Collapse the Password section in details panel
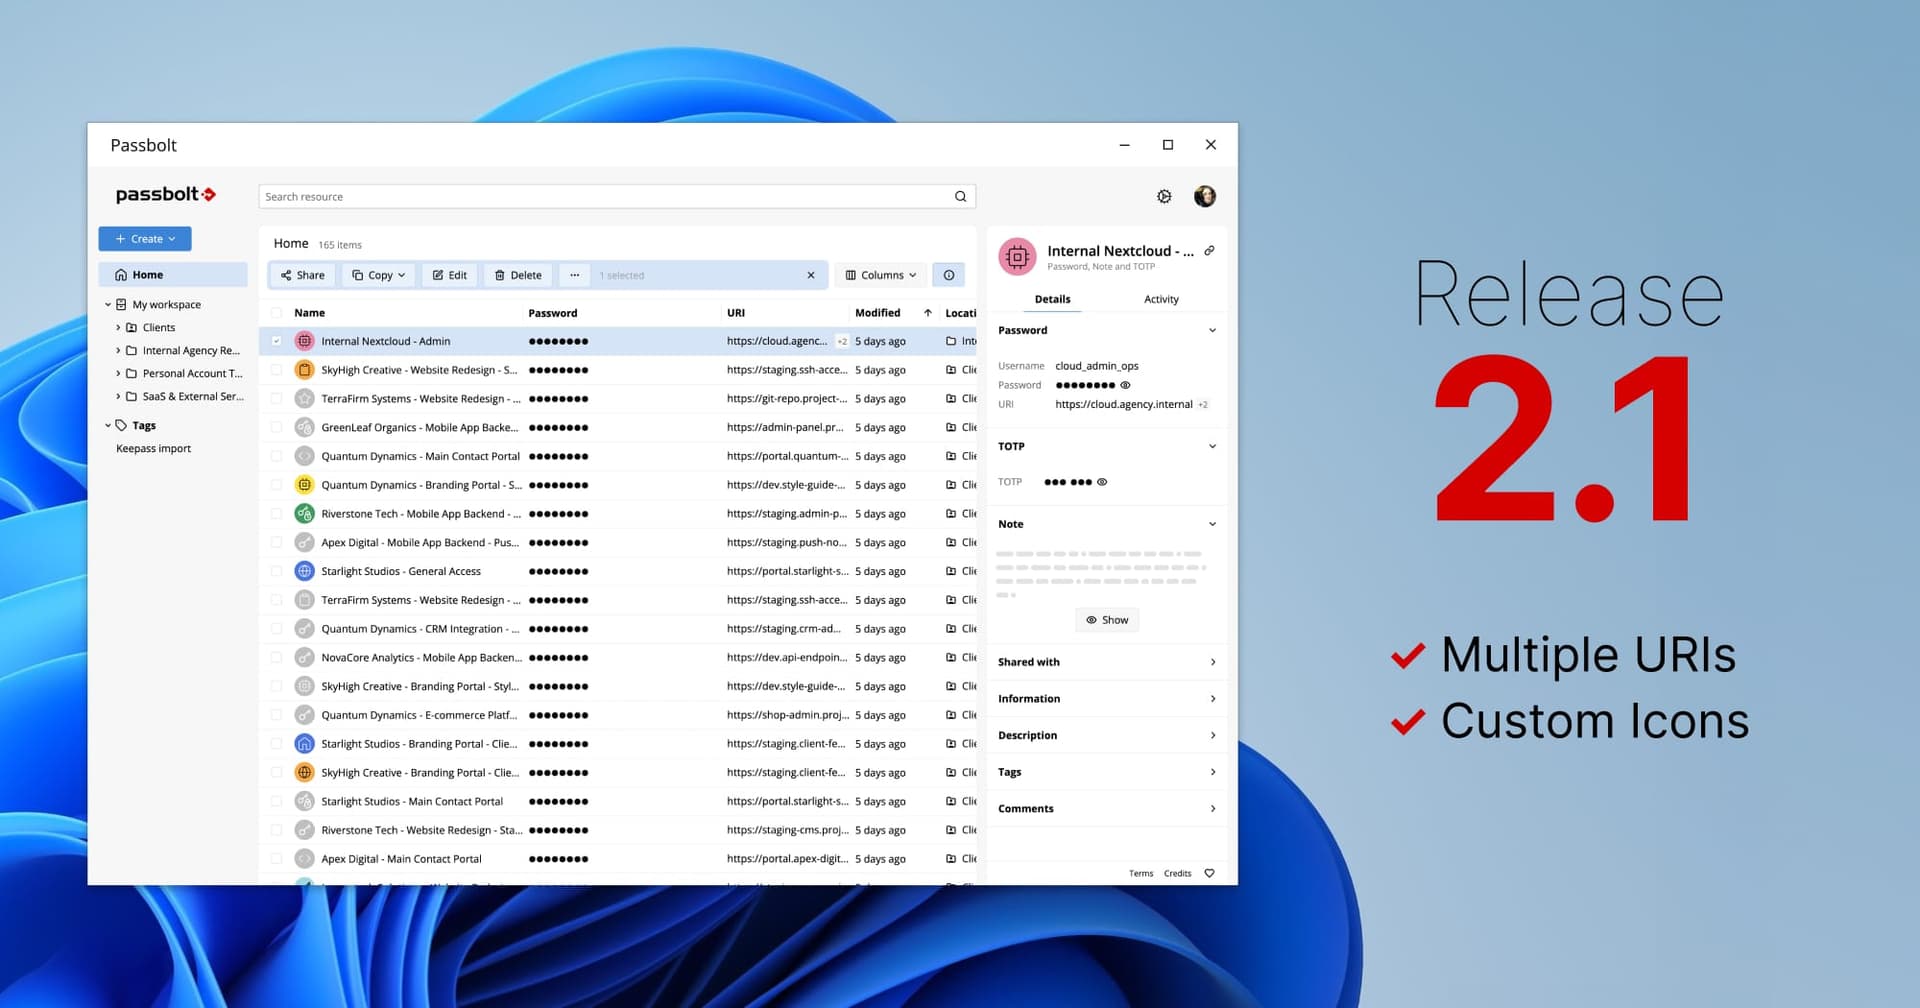The height and width of the screenshot is (1008, 1920). [1212, 330]
